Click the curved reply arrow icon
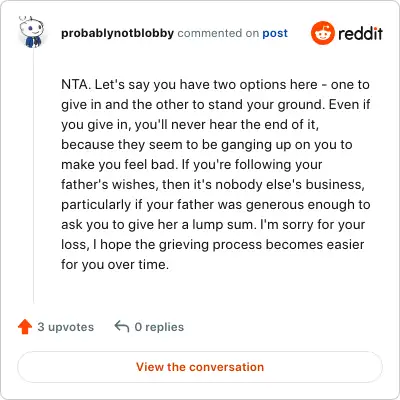The width and height of the screenshot is (400, 400). pos(122,326)
